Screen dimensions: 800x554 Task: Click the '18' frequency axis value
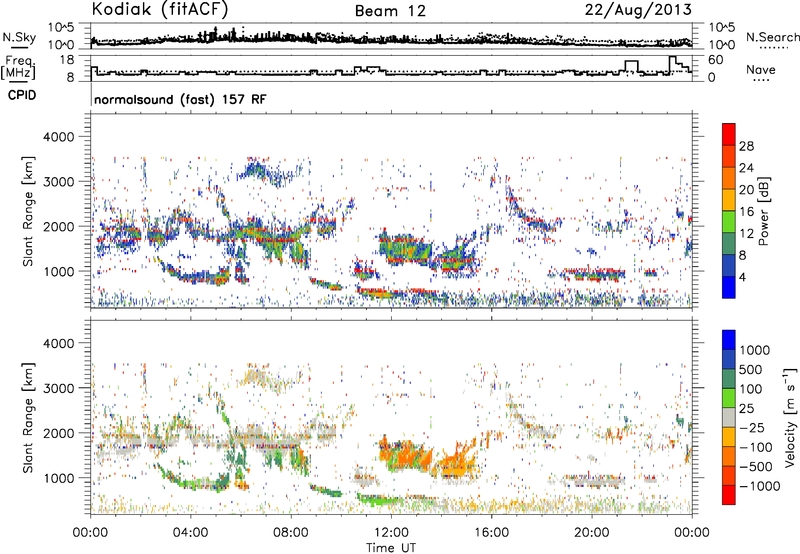(67, 60)
